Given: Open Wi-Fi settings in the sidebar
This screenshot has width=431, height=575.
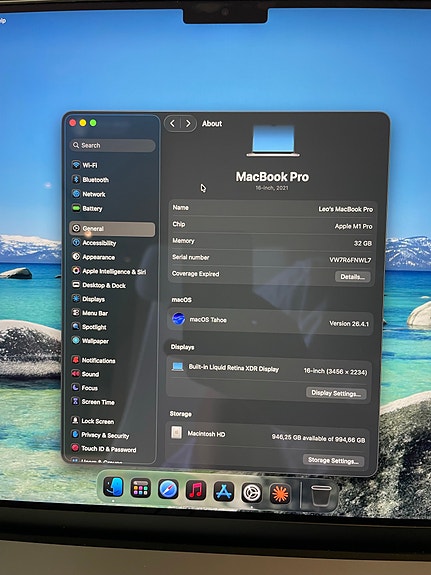Looking at the screenshot, I should tap(85, 165).
